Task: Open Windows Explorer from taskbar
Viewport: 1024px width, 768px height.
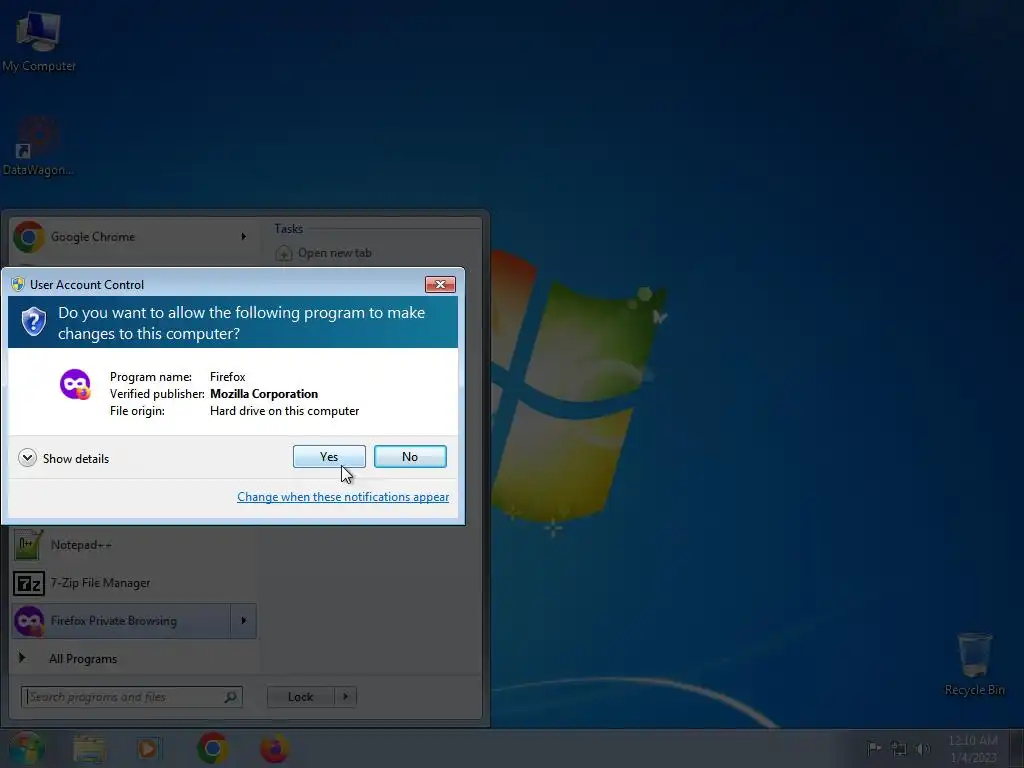Action: [89, 749]
